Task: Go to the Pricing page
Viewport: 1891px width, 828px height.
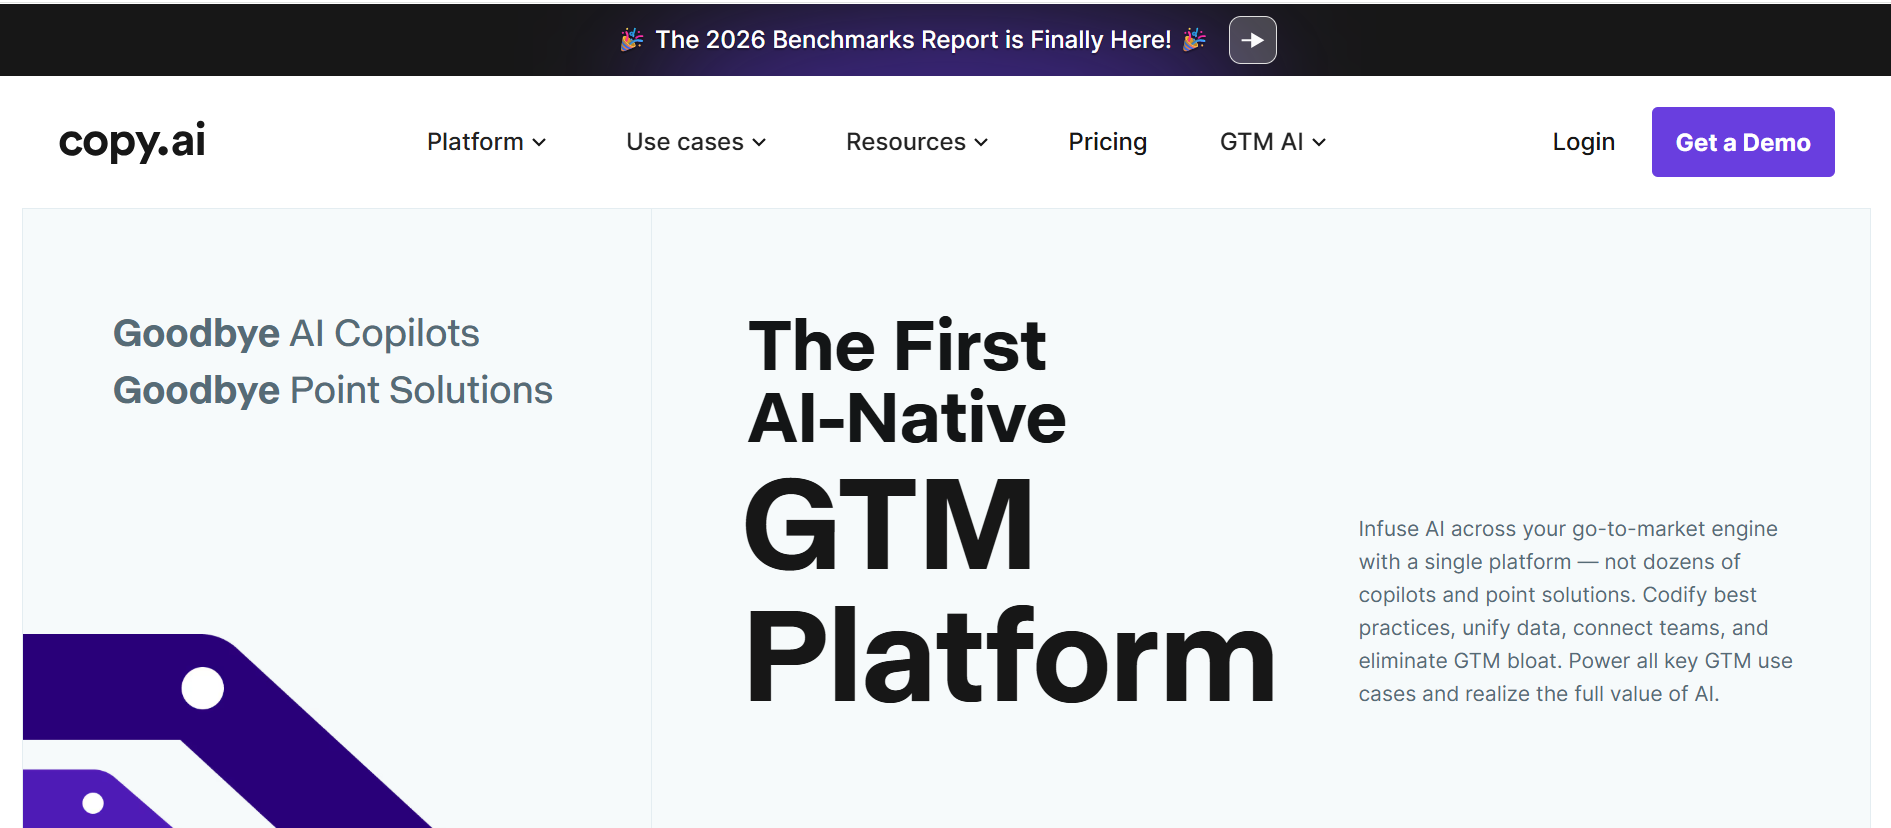Action: pos(1107,142)
